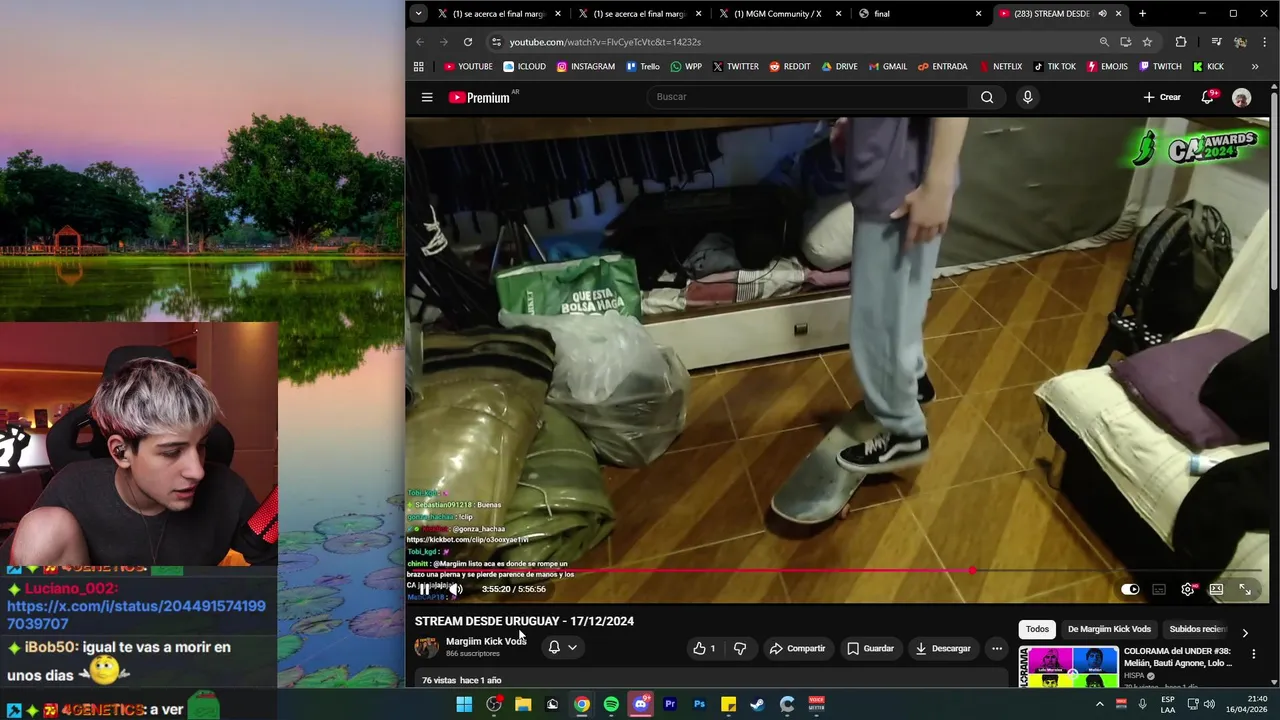Image resolution: width=1280 pixels, height=720 pixels.
Task: Open Windows Start menu
Action: point(464,705)
